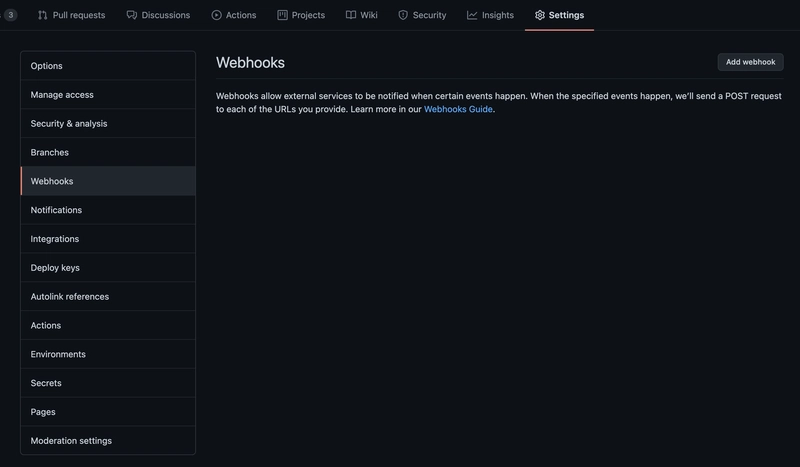Select the Settings tab label
The width and height of the screenshot is (800, 467).
[566, 15]
